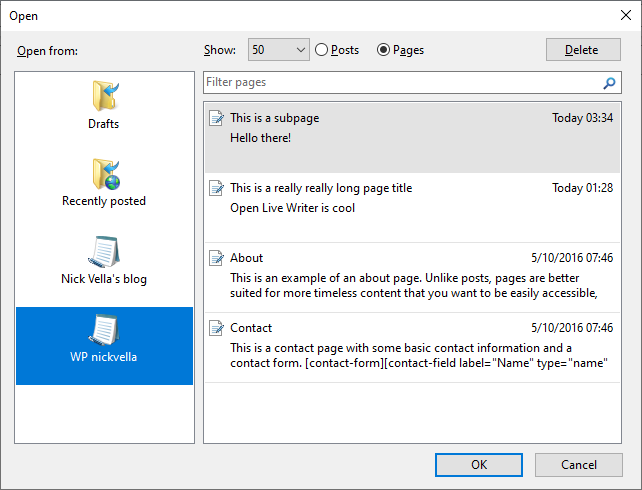Click the page icon beside Contact
Viewport: 642px width, 490px height.
pos(216,328)
